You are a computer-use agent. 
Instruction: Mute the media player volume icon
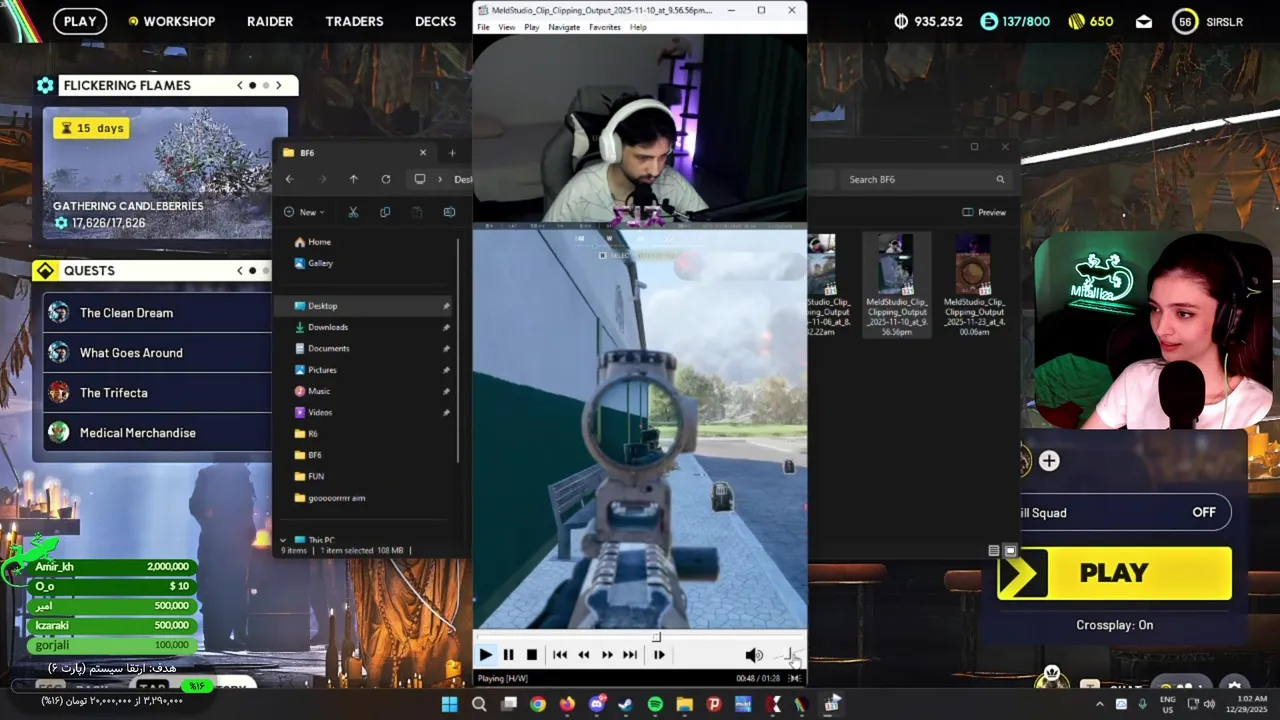(753, 655)
